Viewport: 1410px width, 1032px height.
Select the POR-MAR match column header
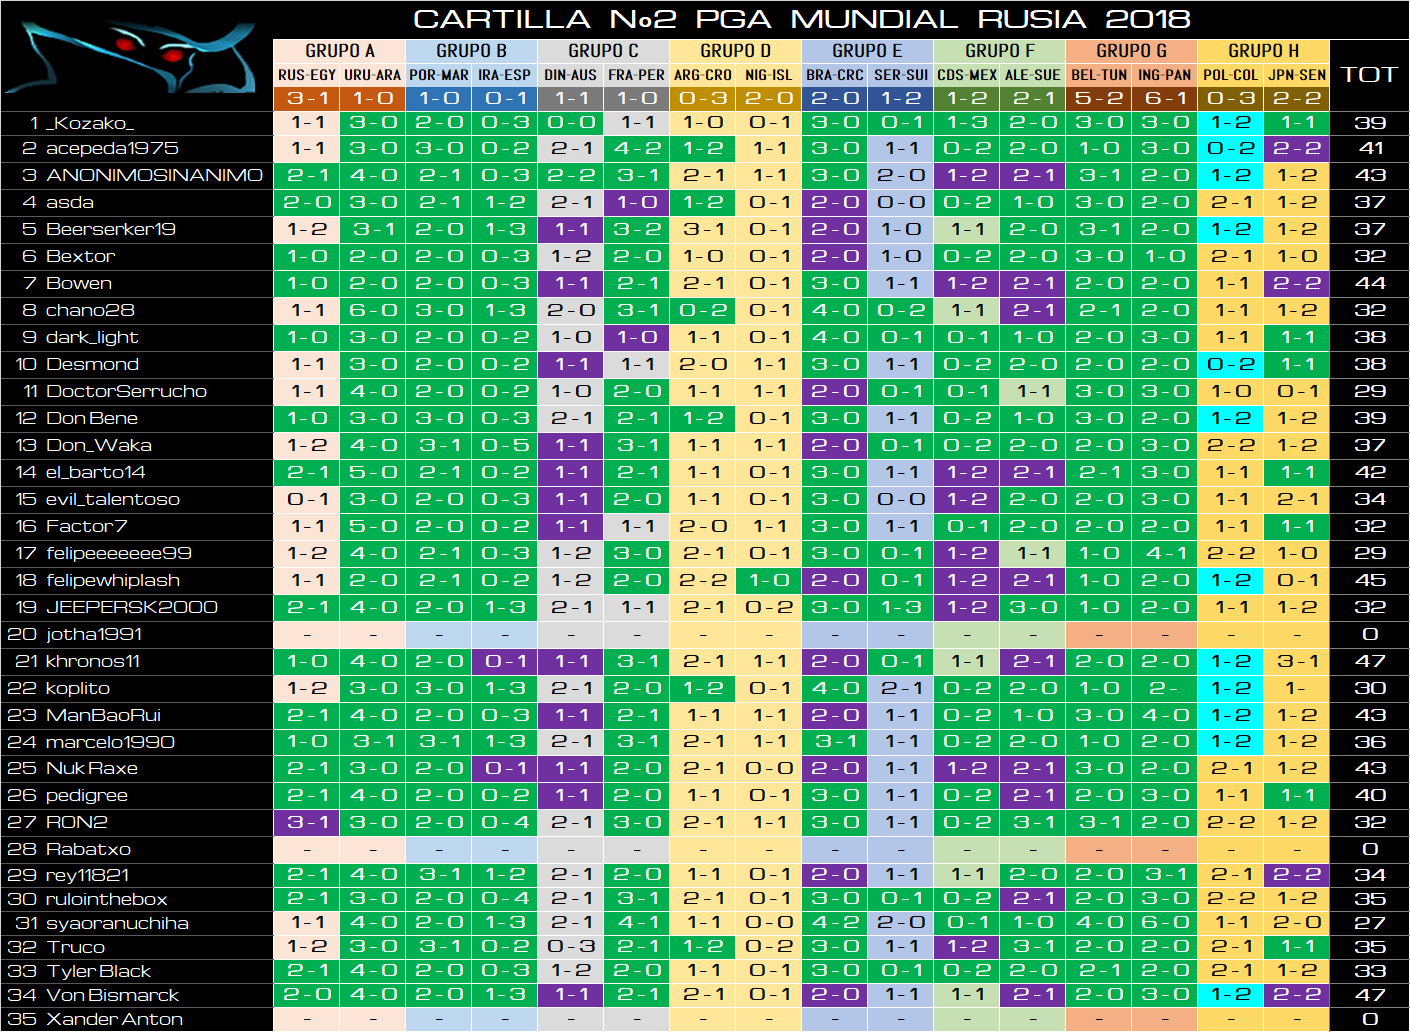439,75
